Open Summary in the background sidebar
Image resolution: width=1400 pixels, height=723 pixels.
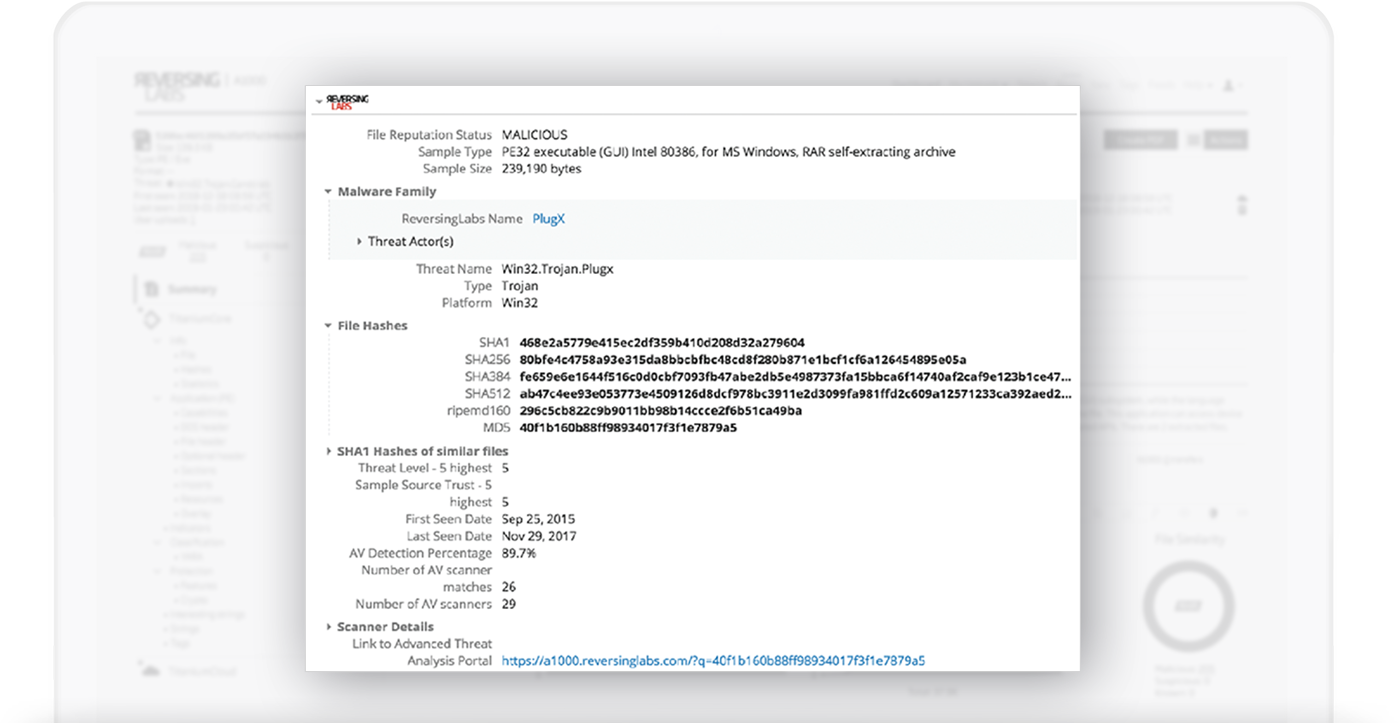coord(191,290)
